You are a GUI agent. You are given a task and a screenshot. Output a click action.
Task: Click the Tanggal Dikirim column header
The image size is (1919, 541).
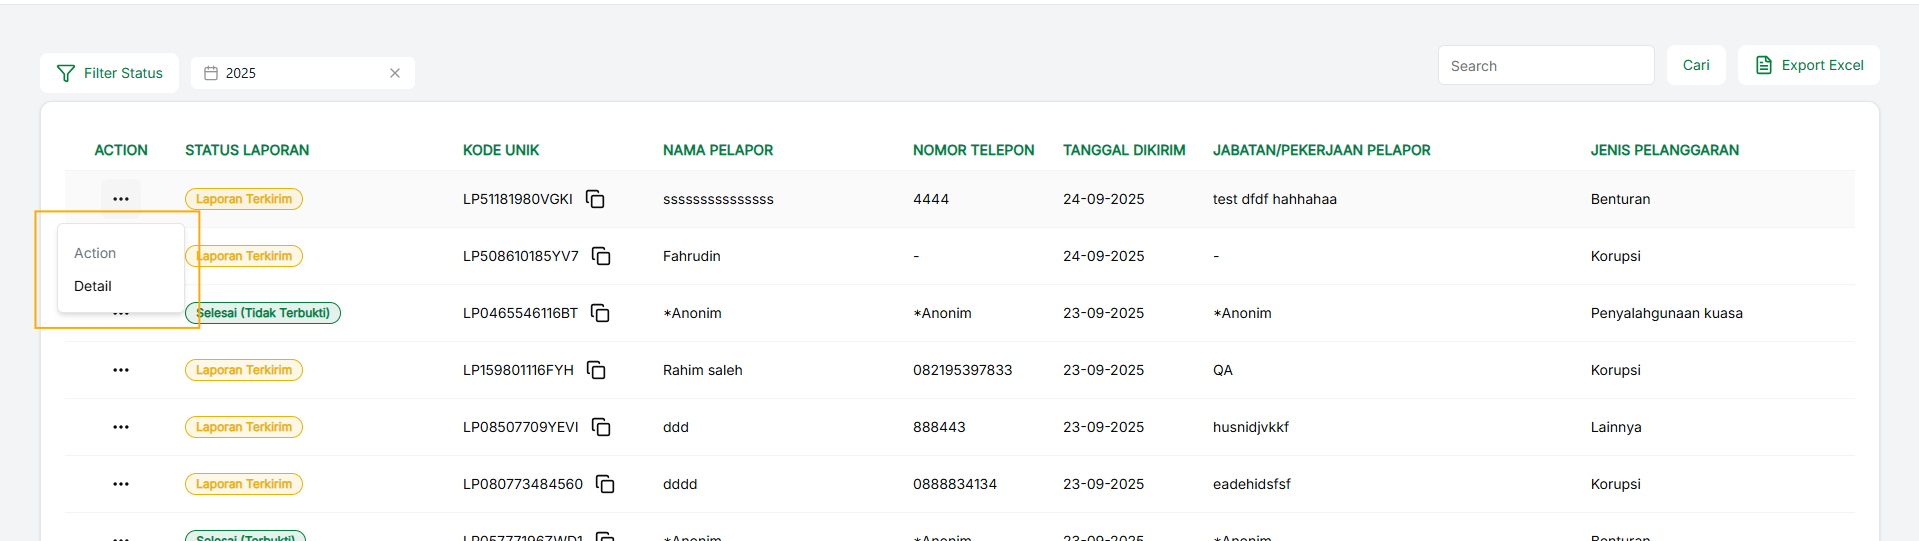(x=1124, y=150)
